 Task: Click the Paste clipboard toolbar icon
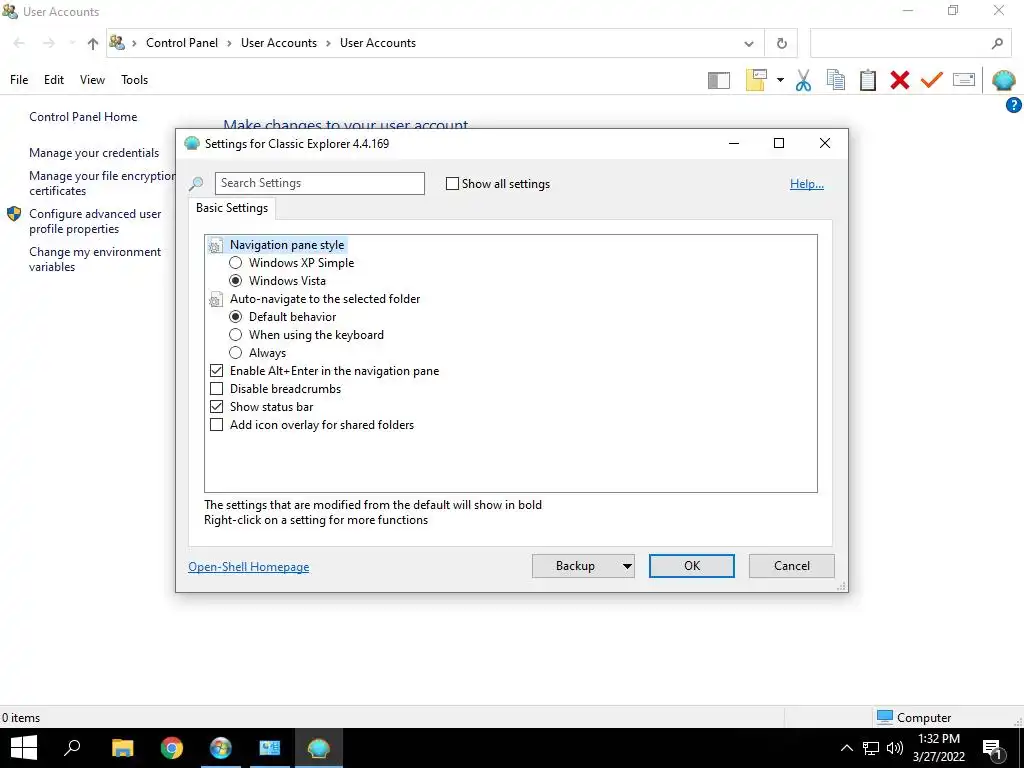[867, 80]
